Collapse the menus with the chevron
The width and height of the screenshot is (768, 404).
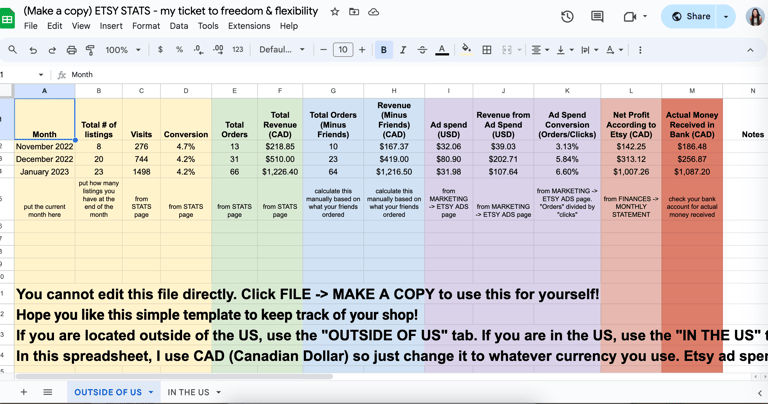coord(750,50)
